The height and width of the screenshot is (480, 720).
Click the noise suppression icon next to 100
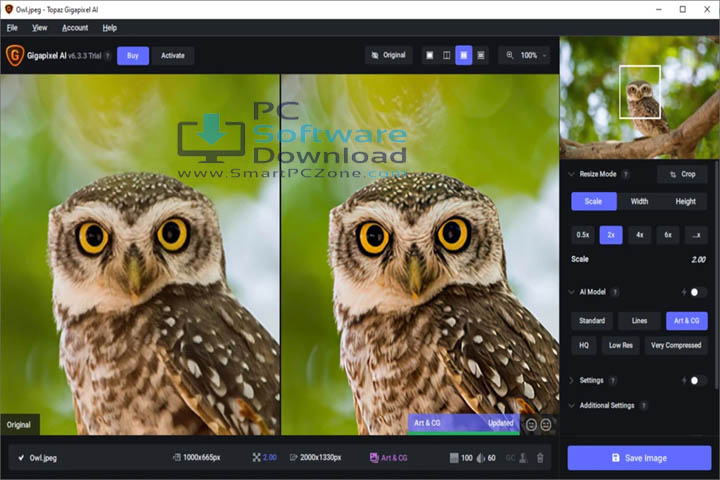pyautogui.click(x=454, y=457)
